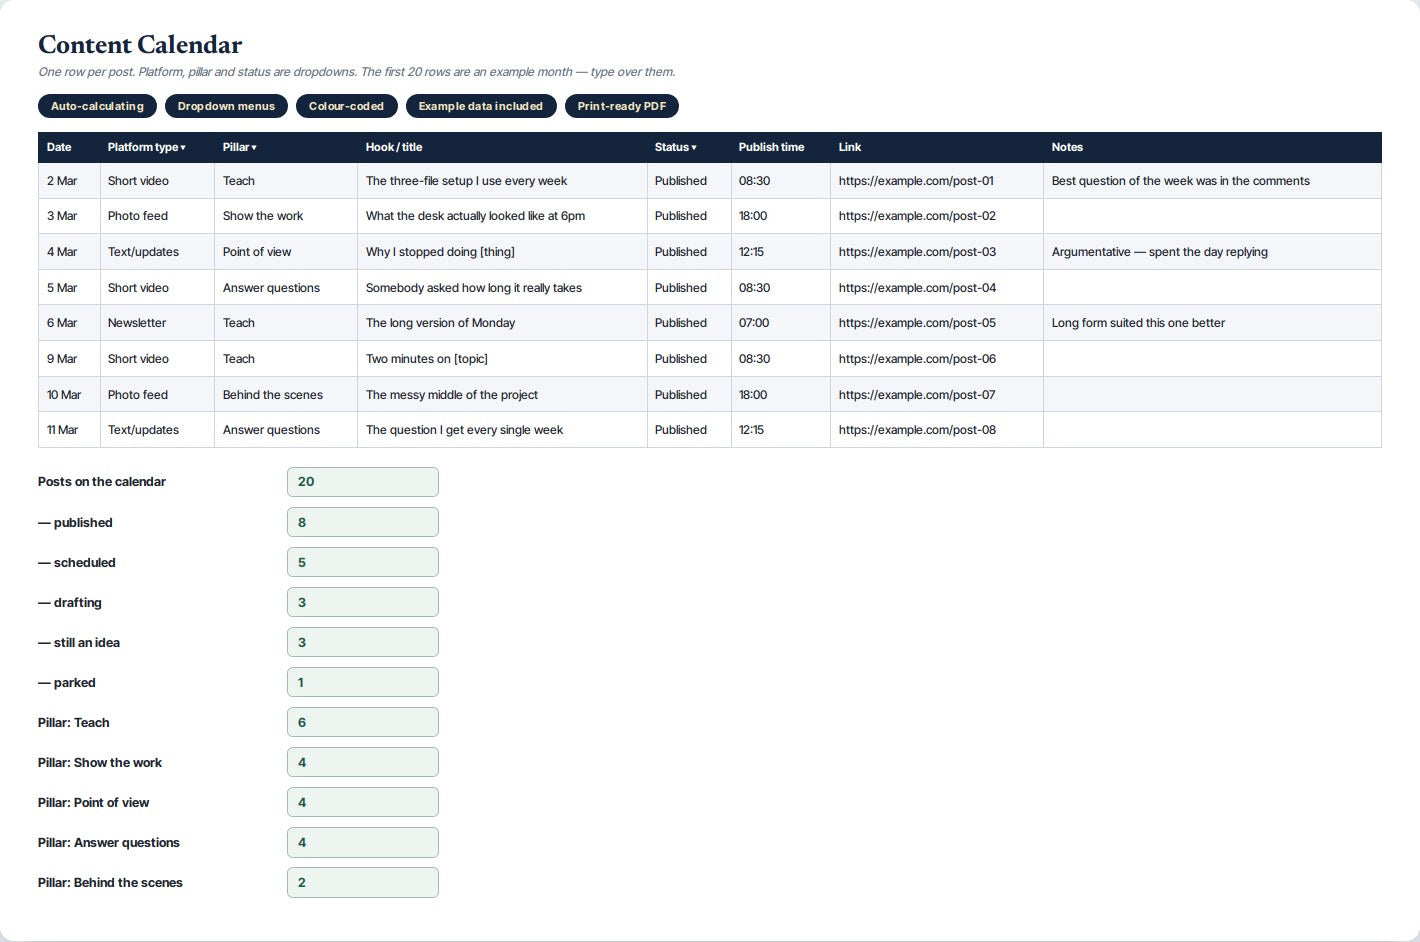
Task: Select the 'Behind the scenes' pillar cell
Action: point(286,395)
